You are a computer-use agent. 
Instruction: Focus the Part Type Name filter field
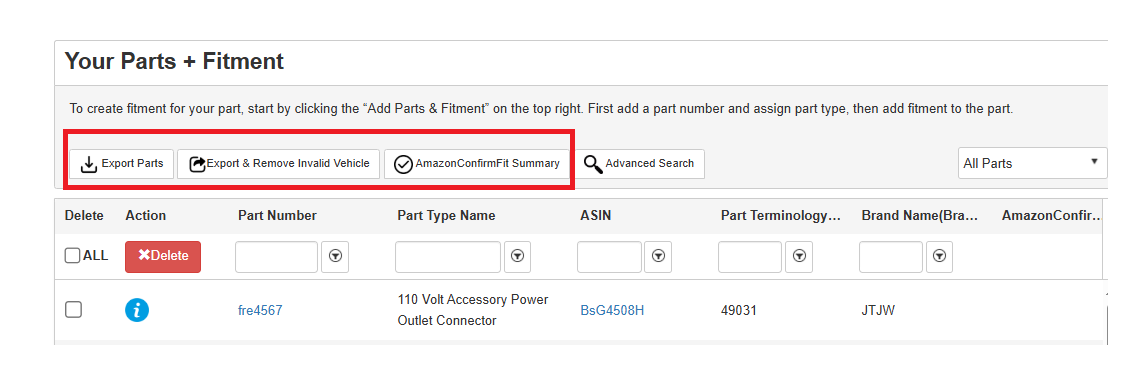[448, 257]
